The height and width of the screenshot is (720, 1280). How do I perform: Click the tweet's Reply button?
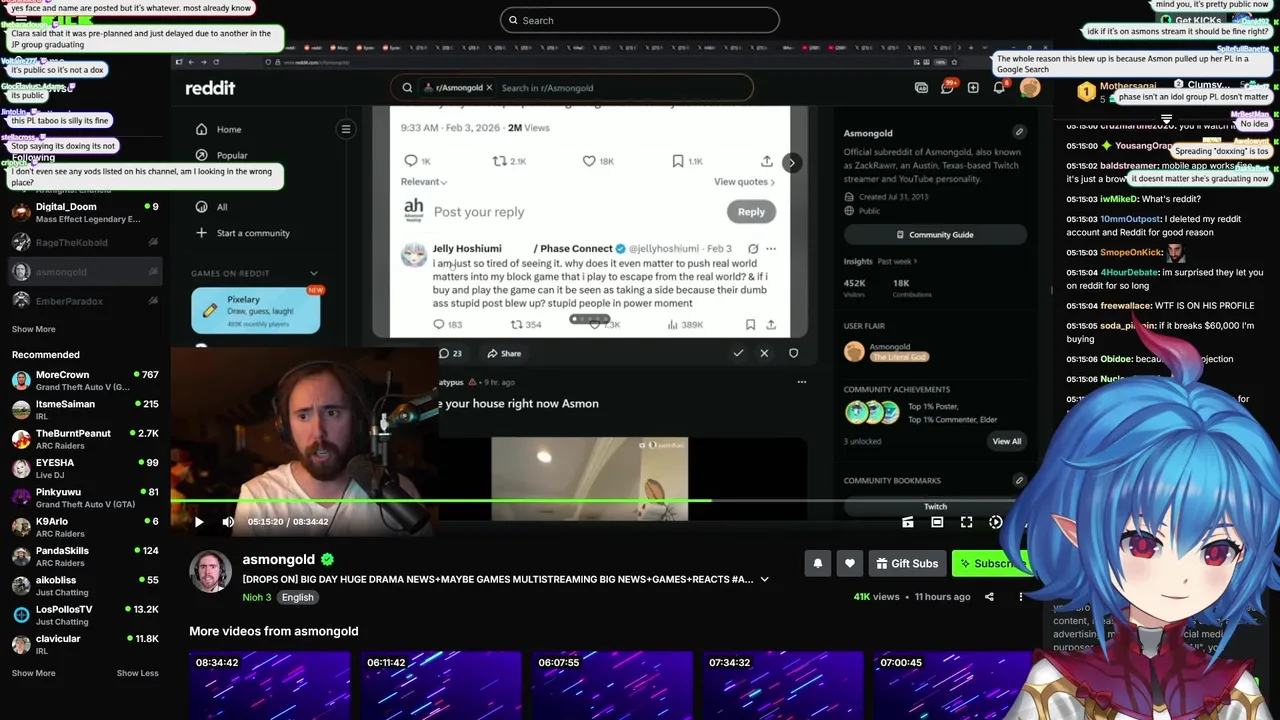[751, 211]
